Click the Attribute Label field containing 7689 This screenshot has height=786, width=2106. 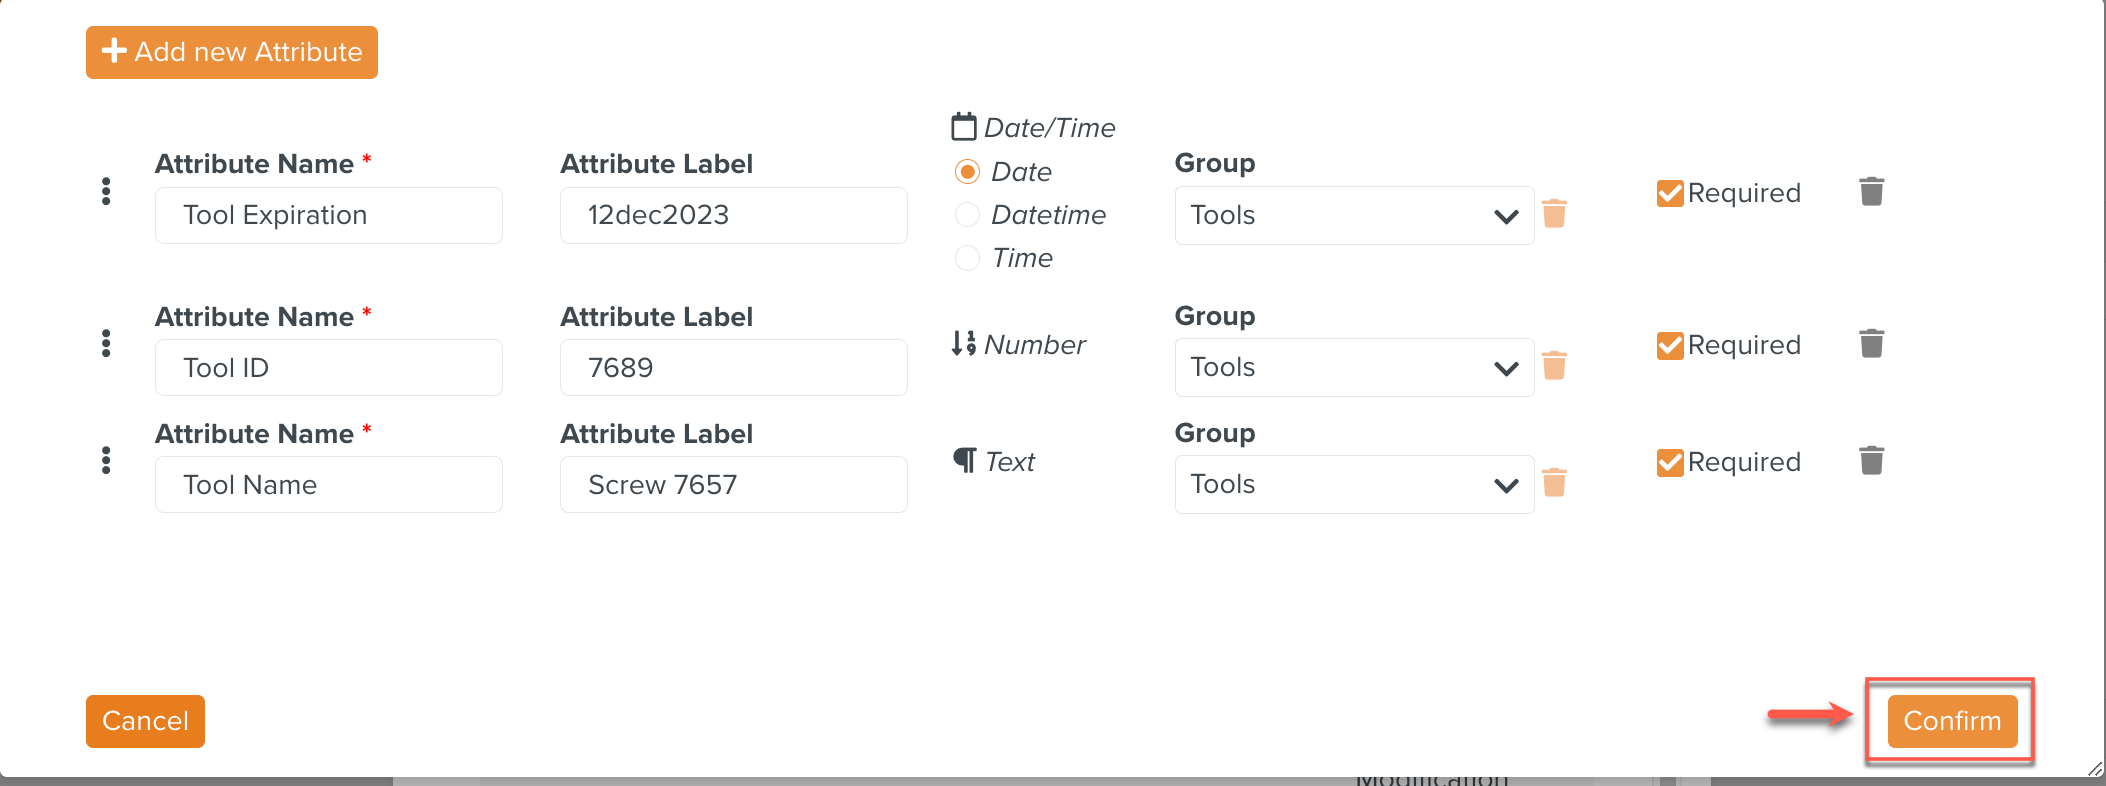tap(733, 368)
